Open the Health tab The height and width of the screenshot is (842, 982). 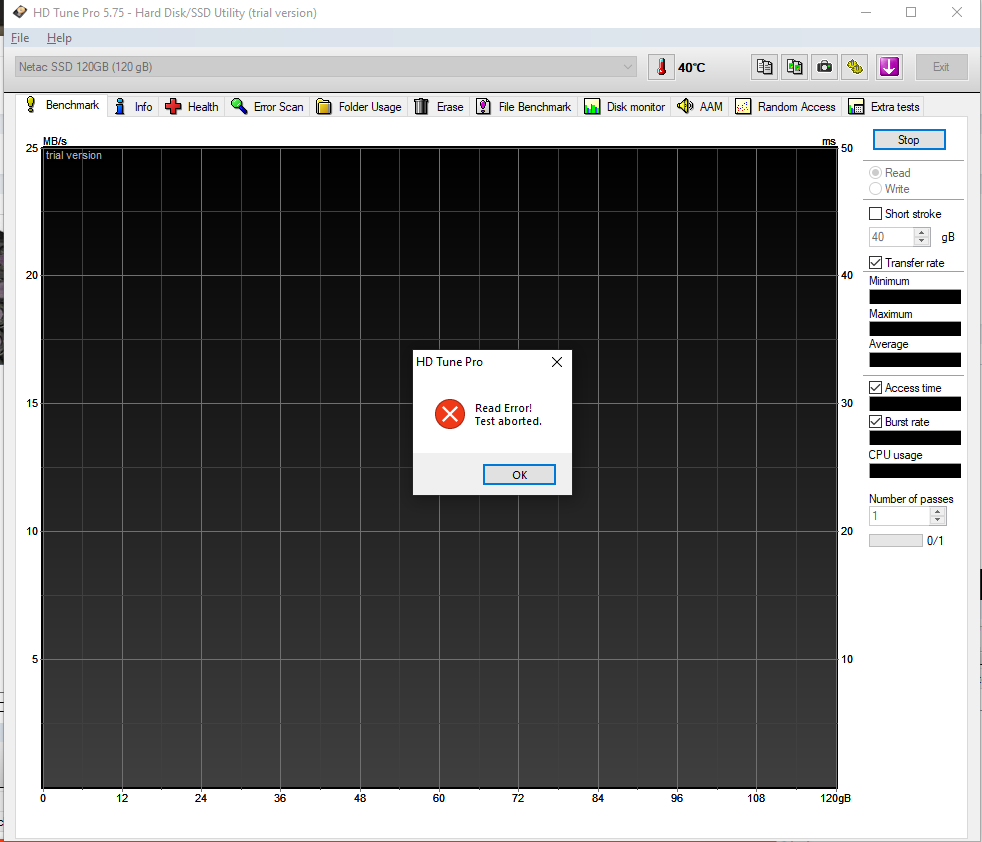point(192,107)
